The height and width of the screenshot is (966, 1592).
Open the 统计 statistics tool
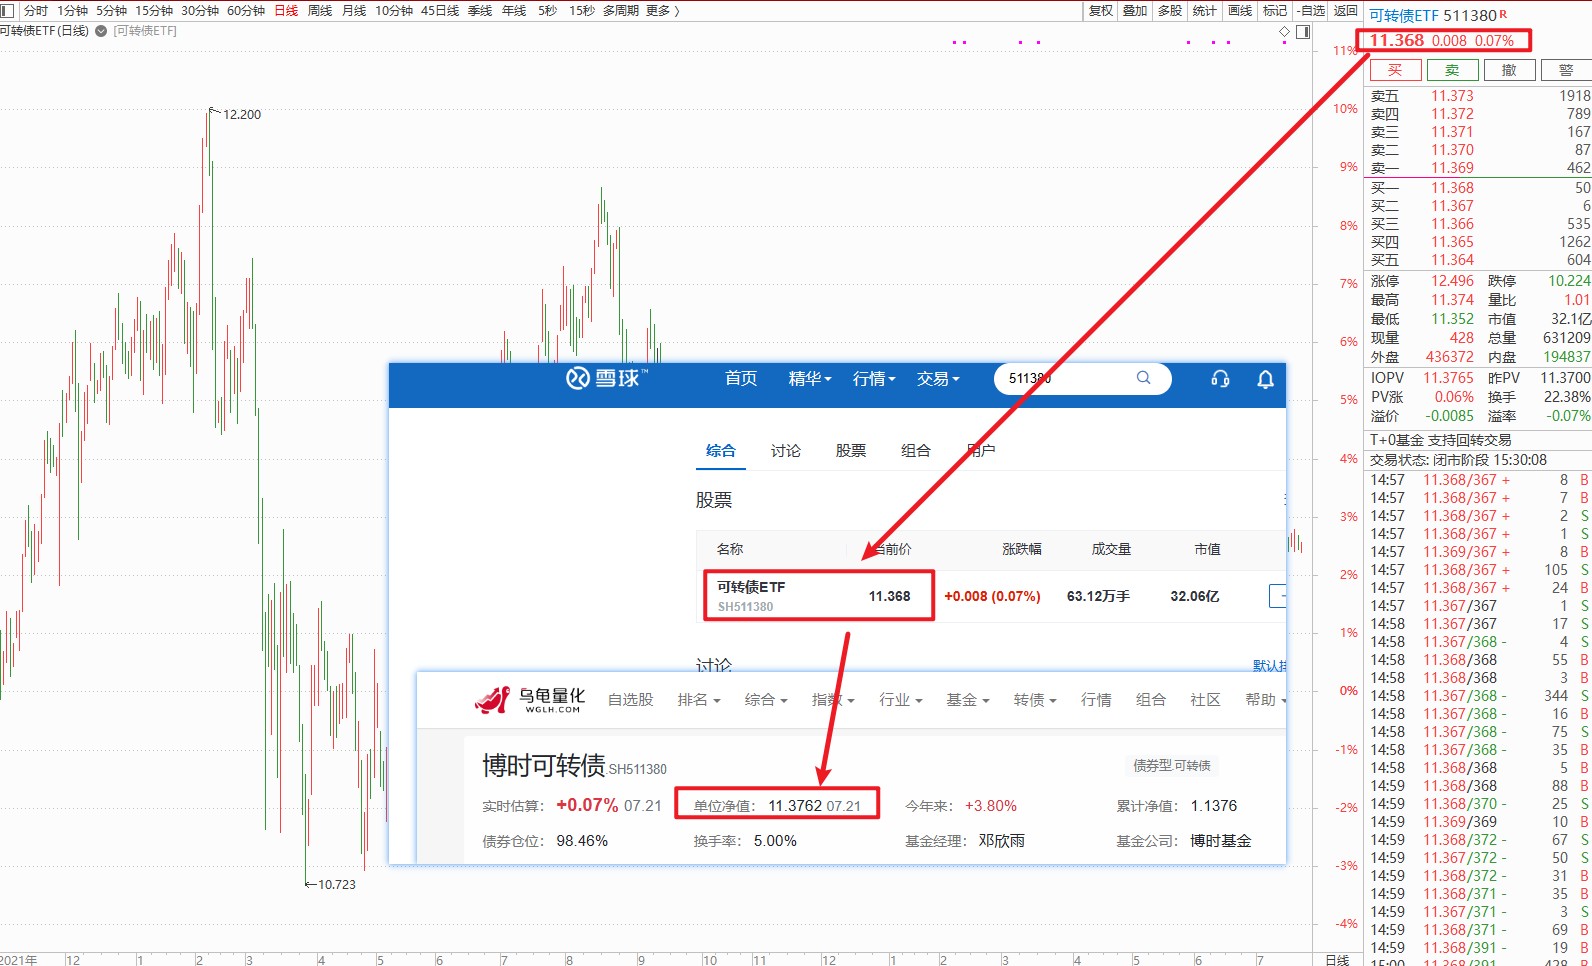tap(1205, 10)
